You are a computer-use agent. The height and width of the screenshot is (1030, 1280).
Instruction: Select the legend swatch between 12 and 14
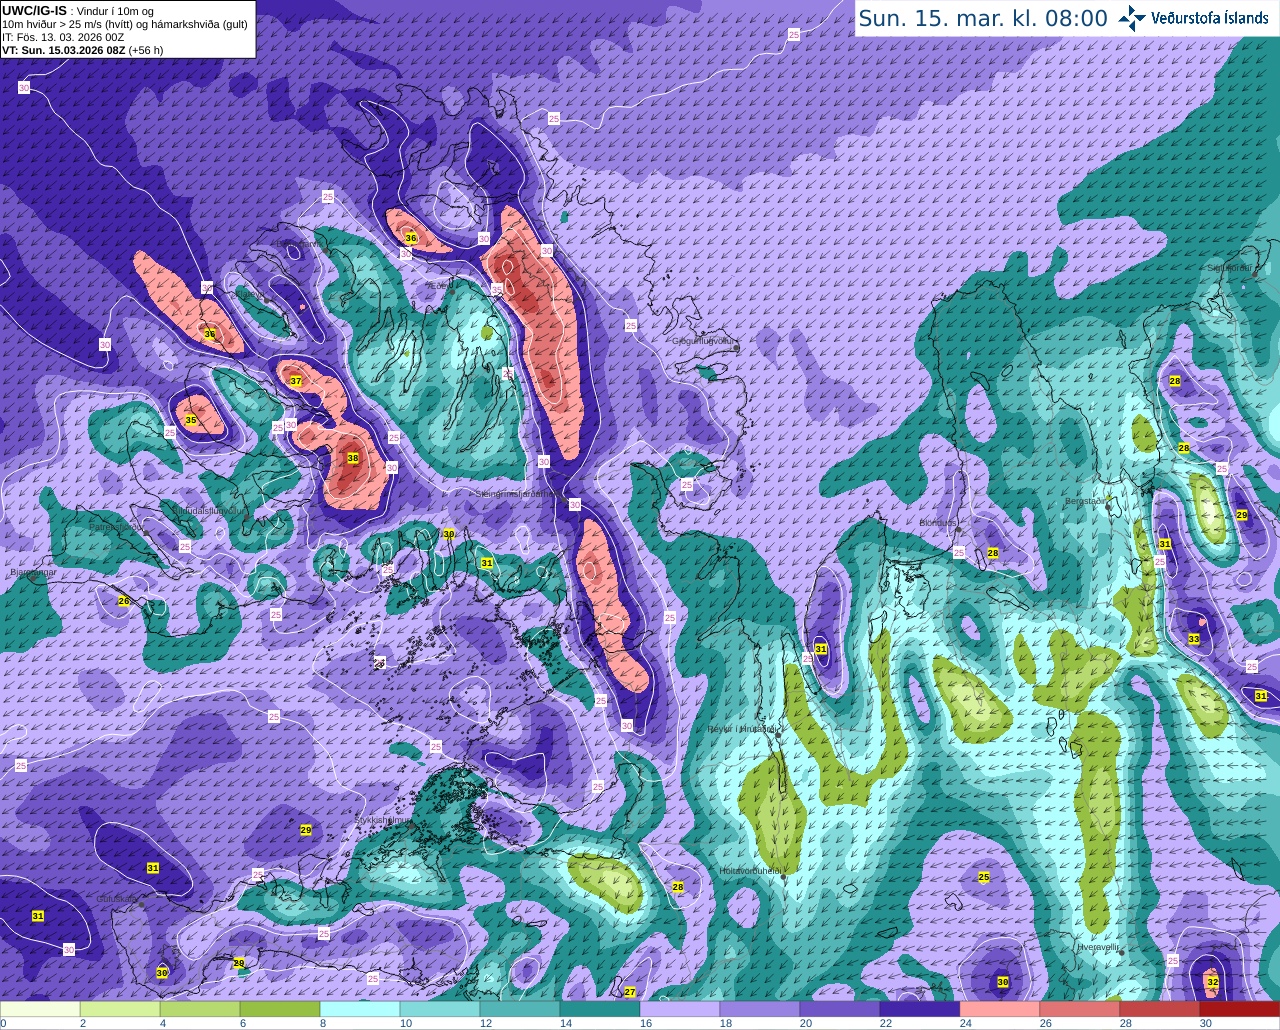(520, 1009)
